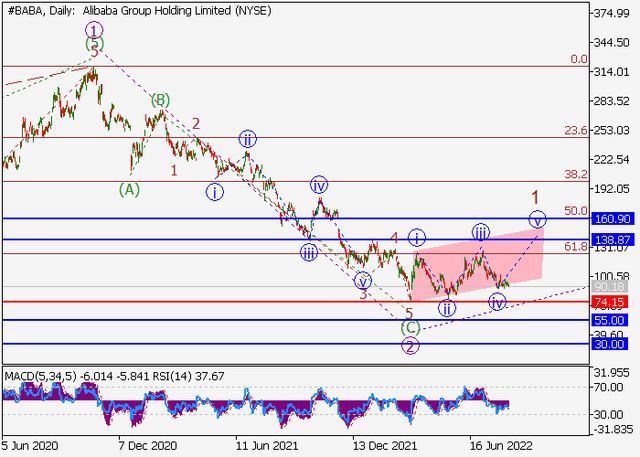Click the -31.835 indicator axis value
Screen dimensions: 640x457
coord(611,429)
